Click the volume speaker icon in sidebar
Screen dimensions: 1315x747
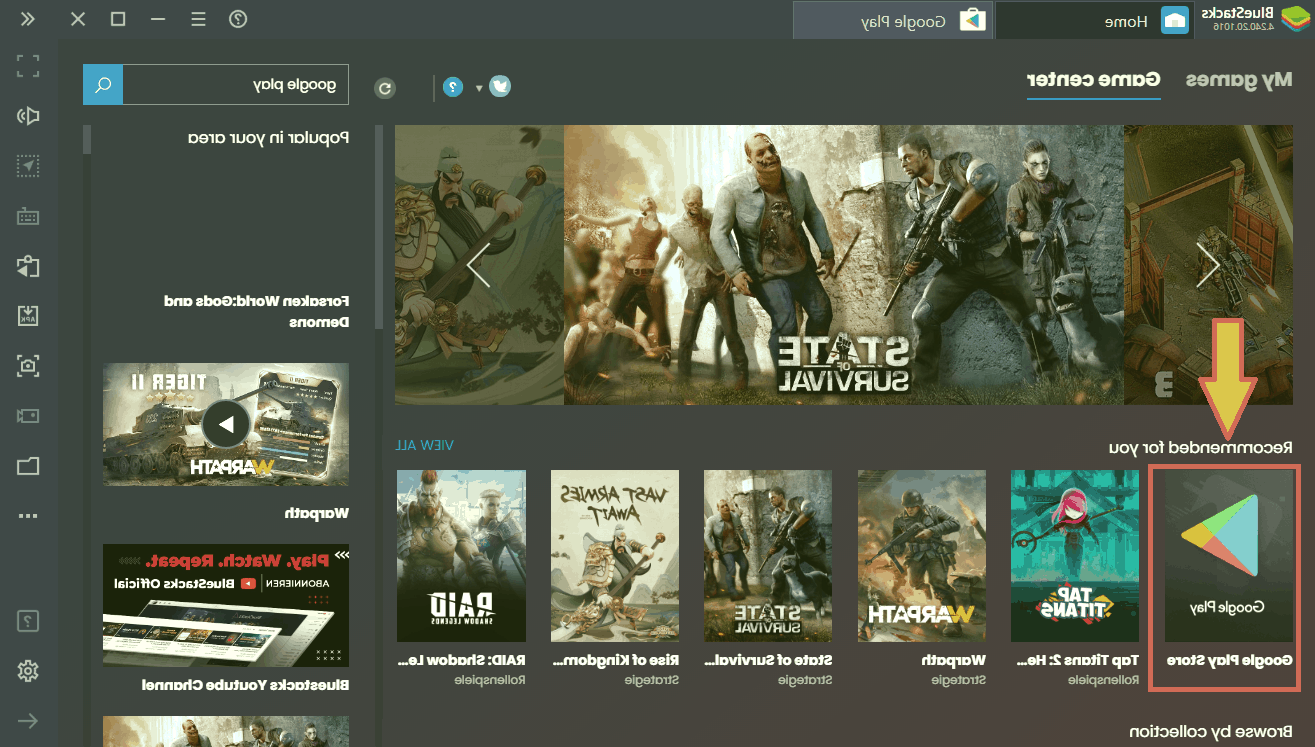coord(28,116)
